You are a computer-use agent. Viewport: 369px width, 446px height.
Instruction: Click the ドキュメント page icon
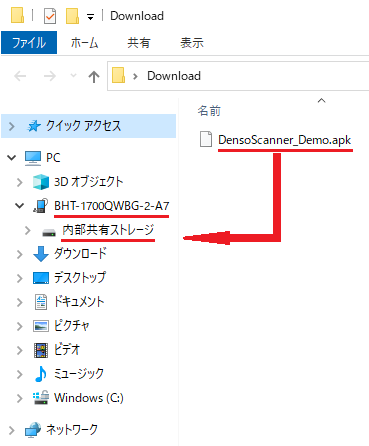point(41,302)
